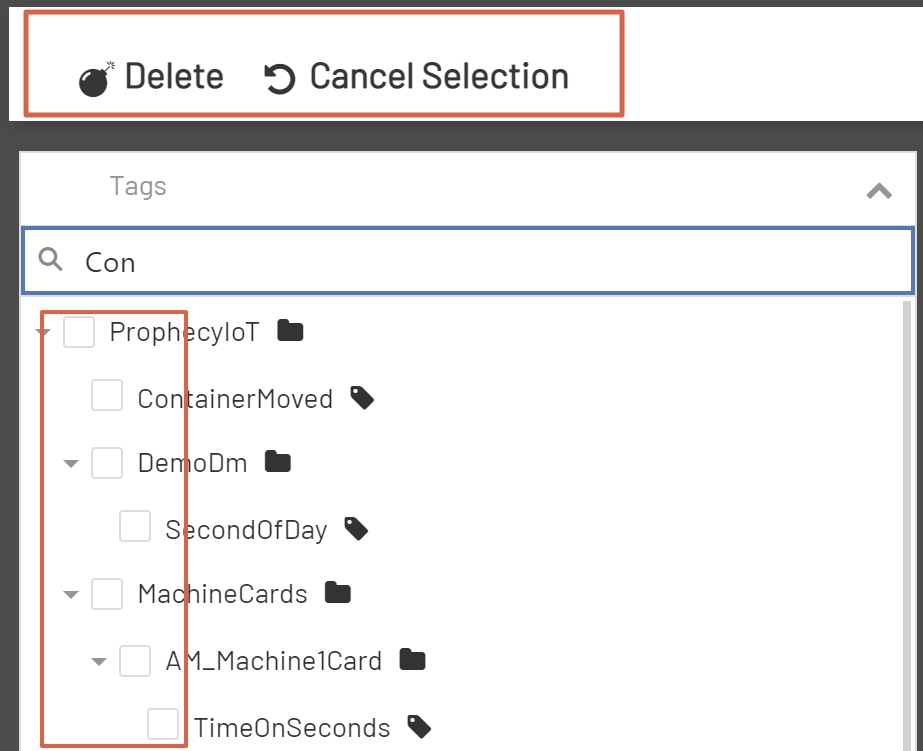Select the SecondOfDay checkbox
The image size is (923, 751).
pyautogui.click(x=134, y=525)
